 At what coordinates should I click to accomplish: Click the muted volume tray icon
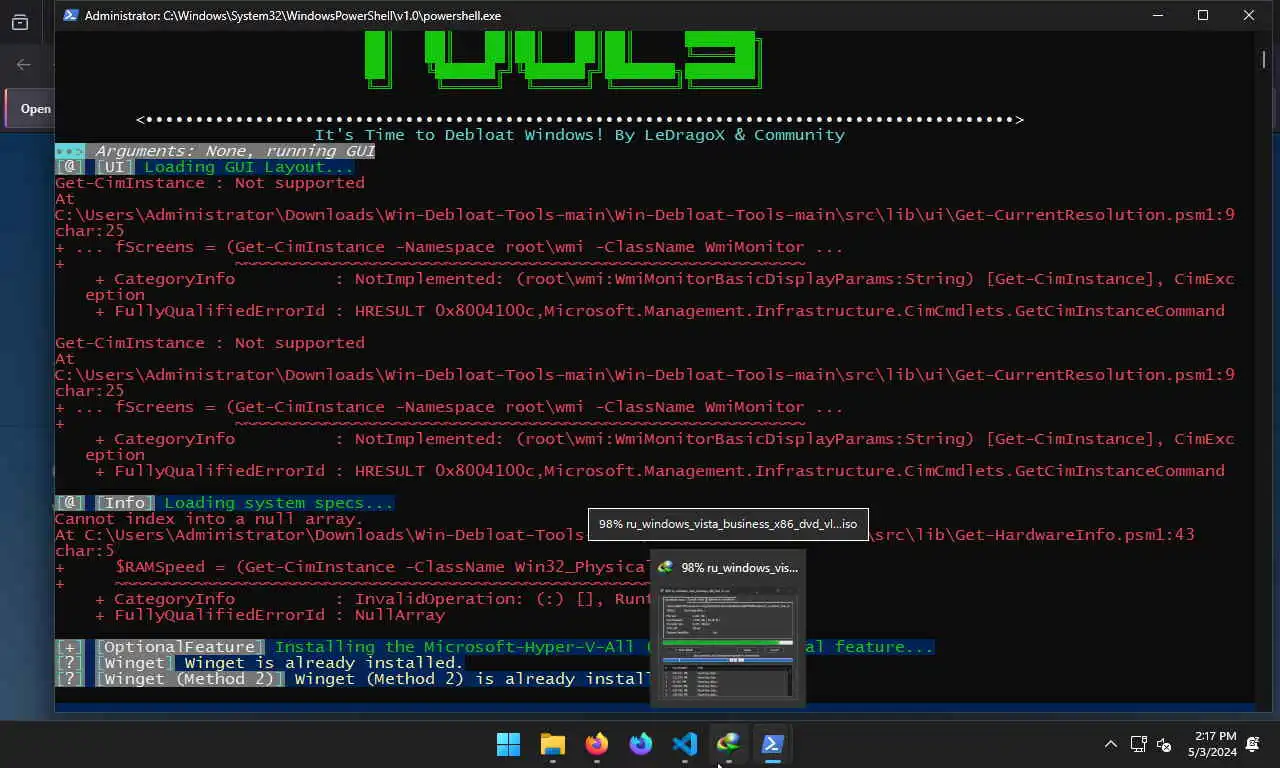[1164, 744]
